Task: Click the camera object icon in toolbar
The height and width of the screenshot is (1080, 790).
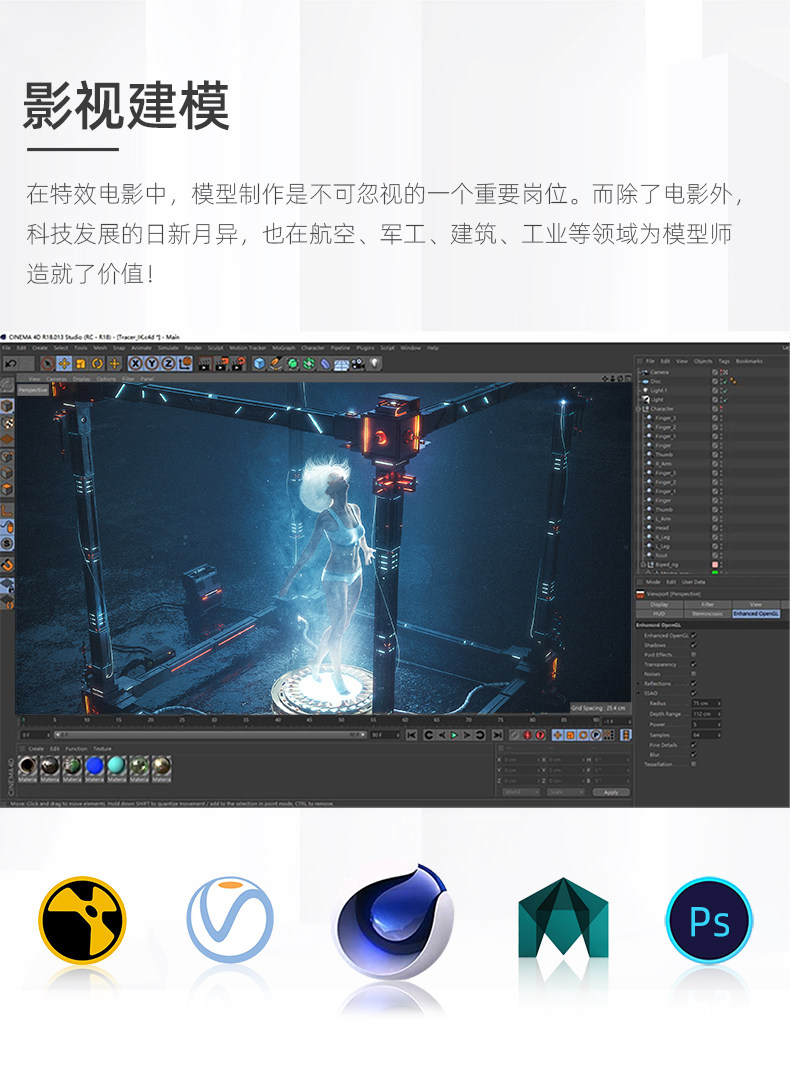Action: 358,364
